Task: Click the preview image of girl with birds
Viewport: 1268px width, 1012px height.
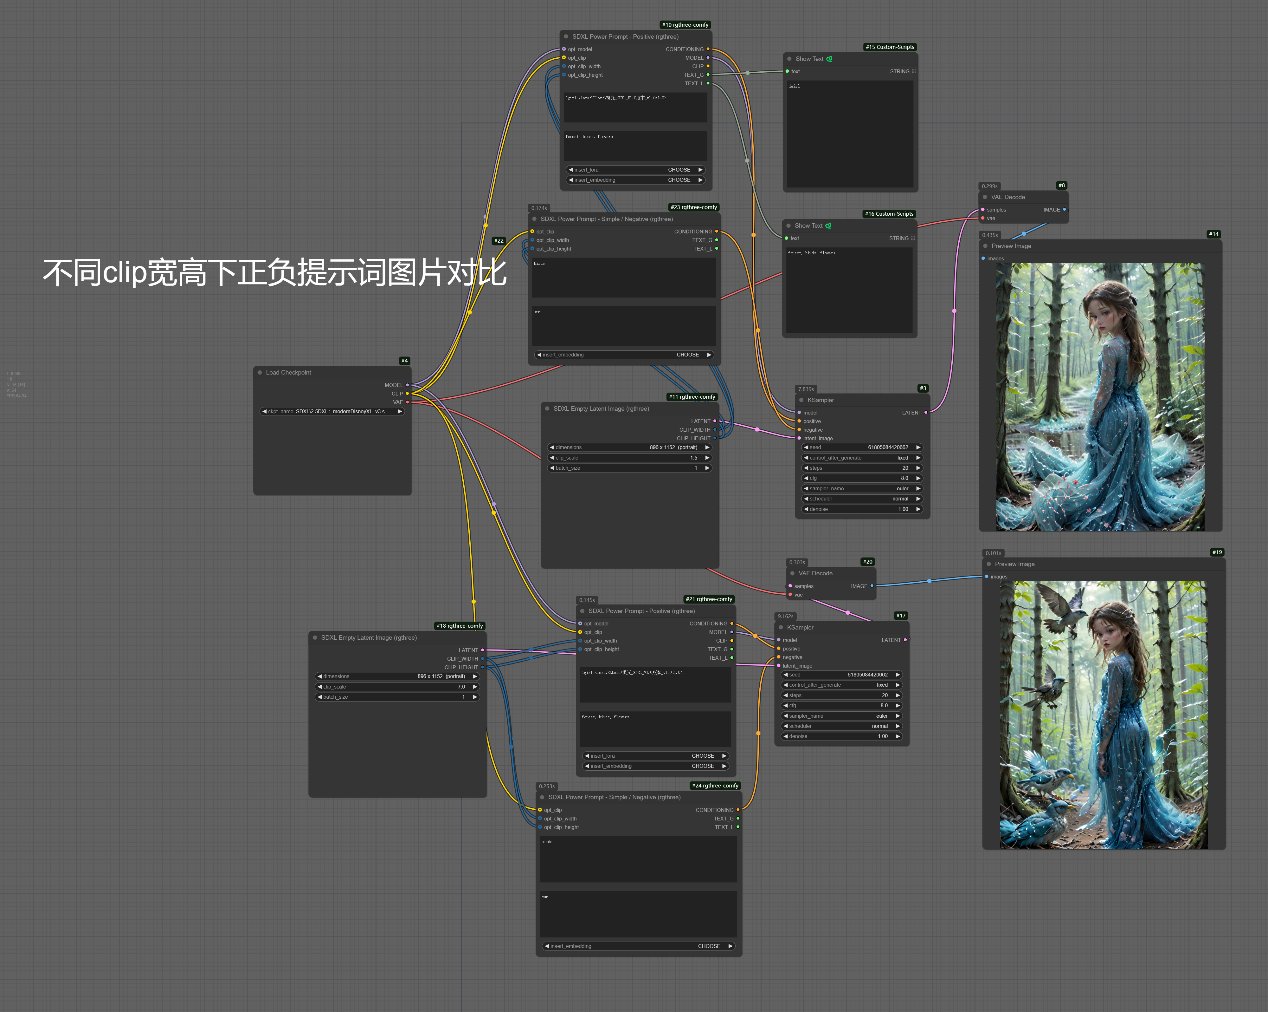Action: (1103, 714)
